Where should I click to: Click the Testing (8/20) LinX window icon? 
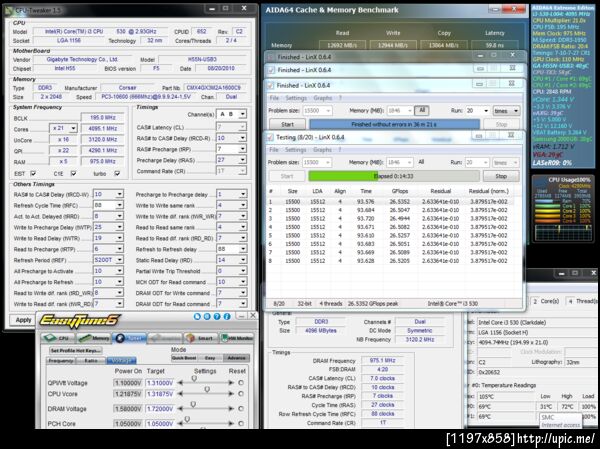pos(270,137)
